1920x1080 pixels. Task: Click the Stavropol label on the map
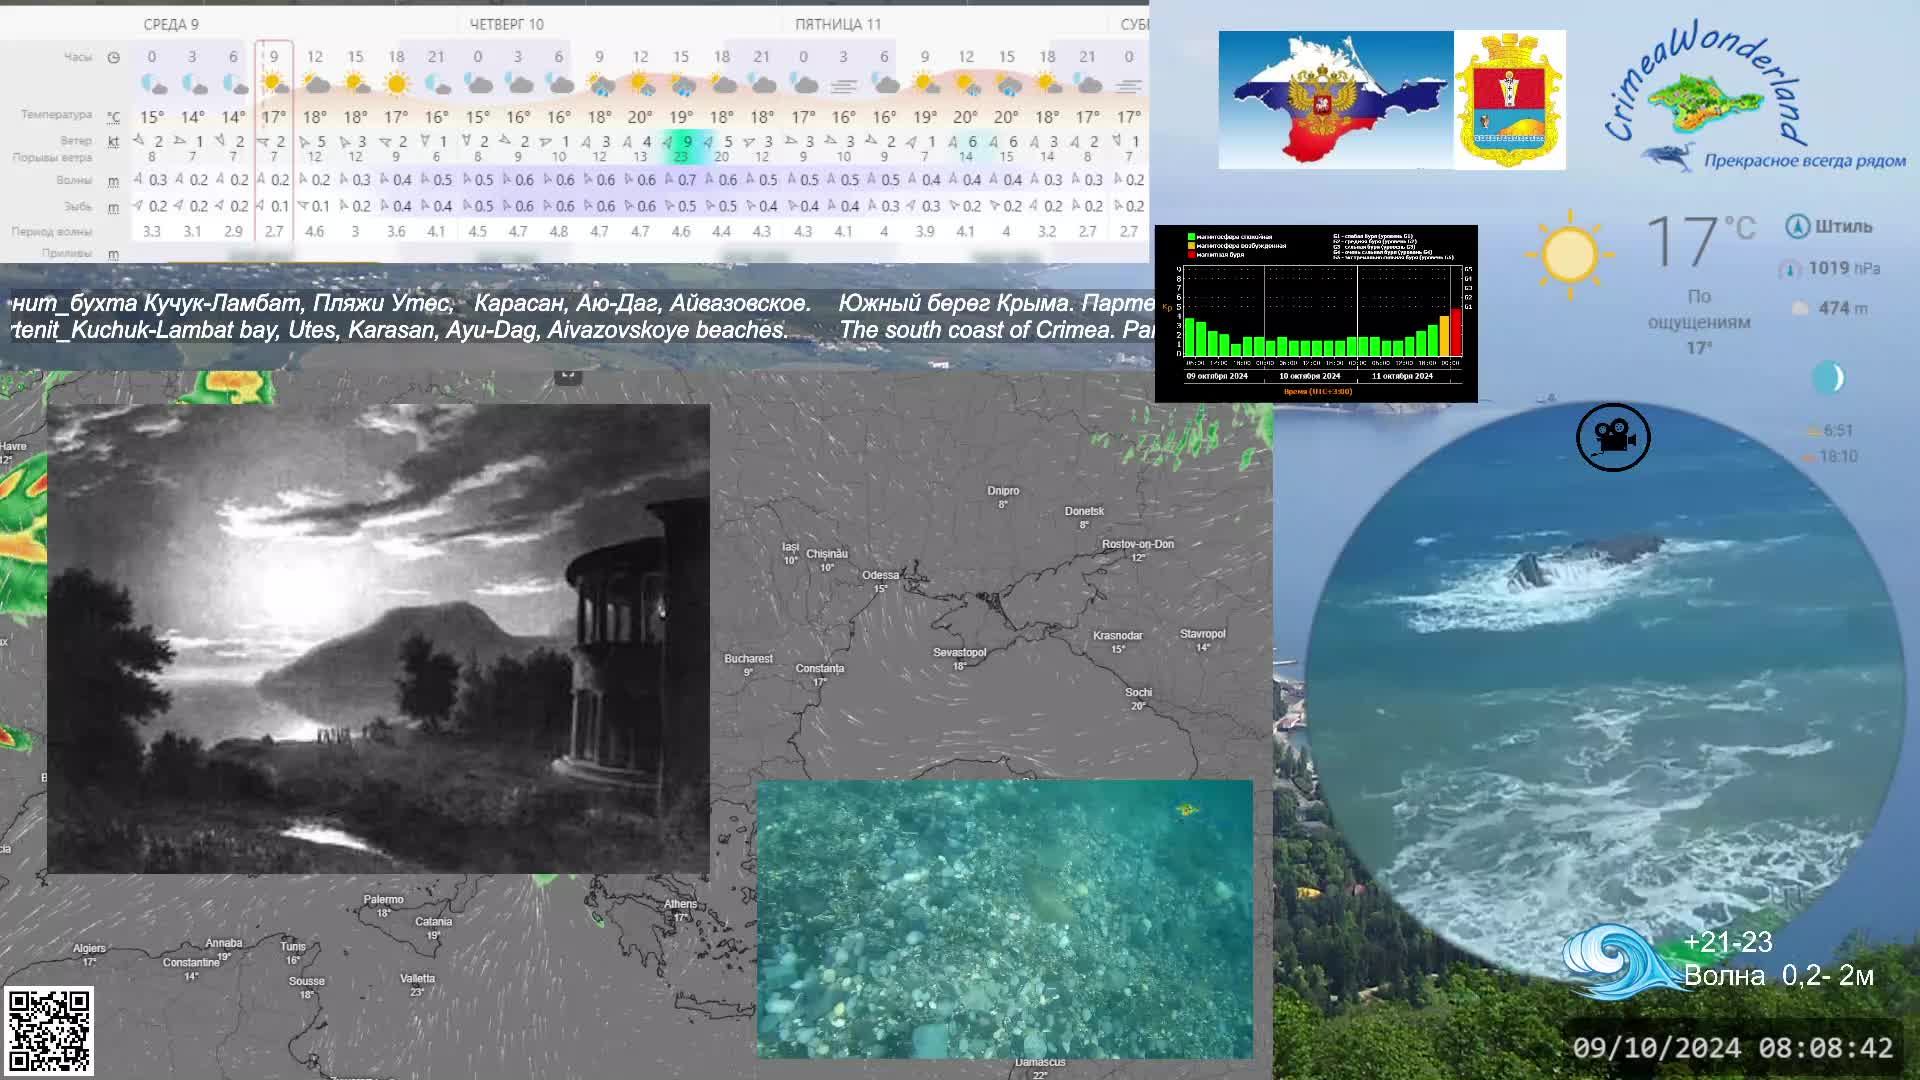(1202, 634)
